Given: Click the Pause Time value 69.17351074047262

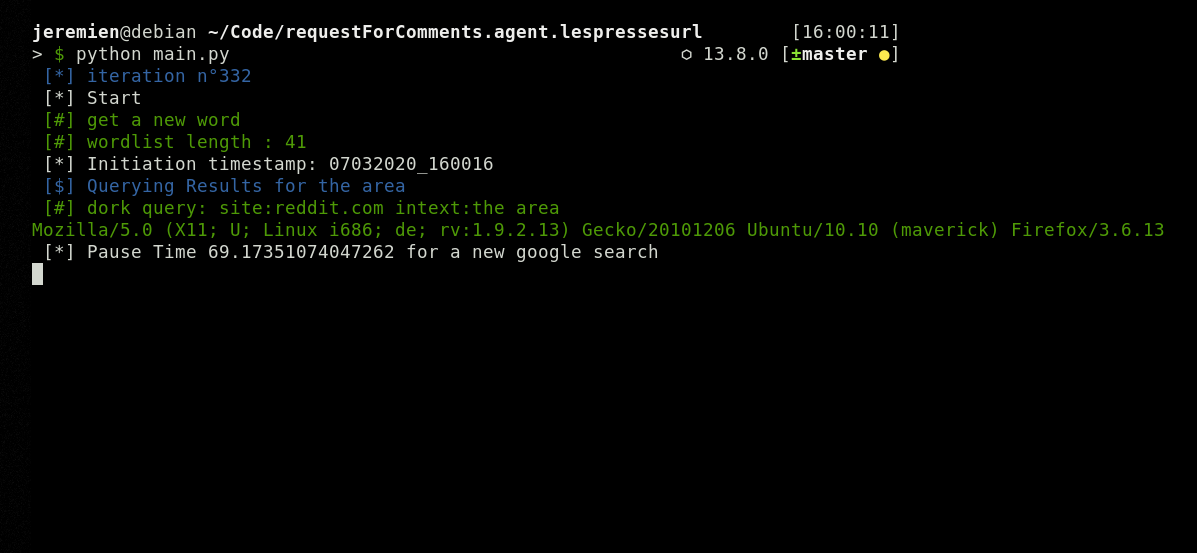Looking at the screenshot, I should pyautogui.click(x=302, y=252).
